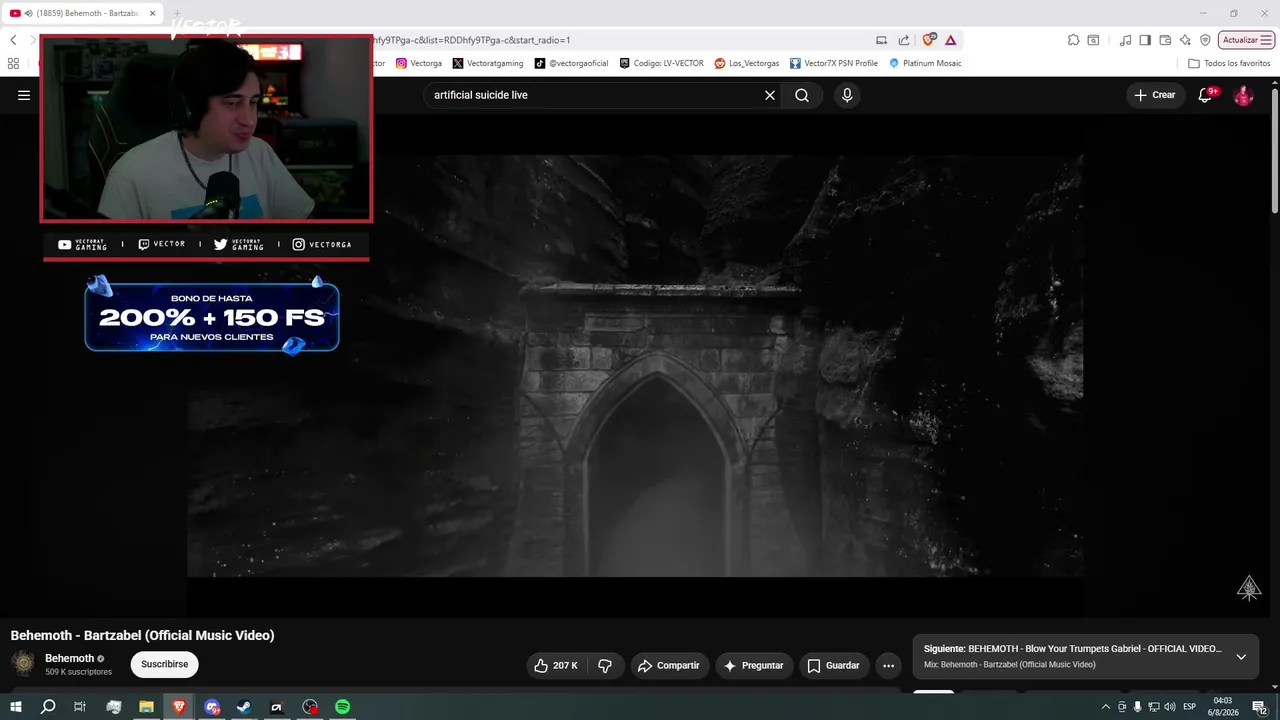Open the @vectorgaoficial TikTok bookmark

coord(571,63)
